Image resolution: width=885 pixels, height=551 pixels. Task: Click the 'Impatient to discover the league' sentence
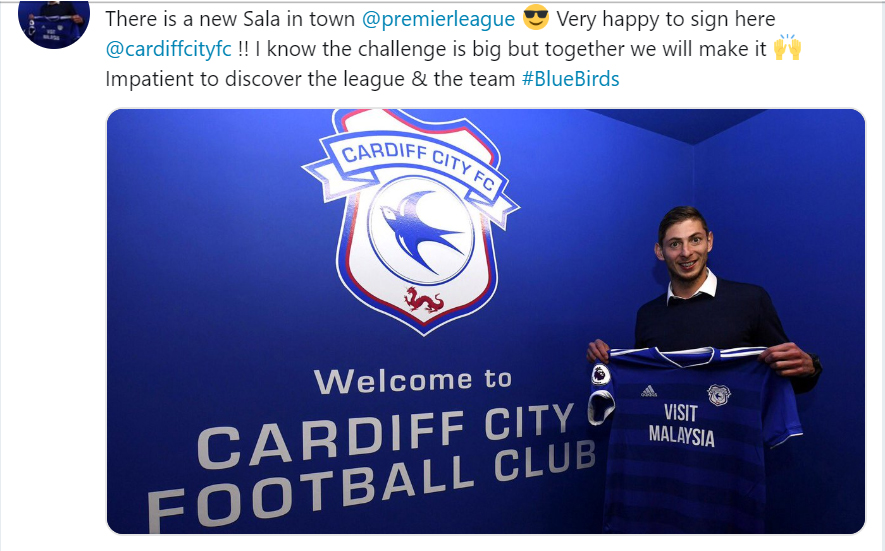click(255, 78)
